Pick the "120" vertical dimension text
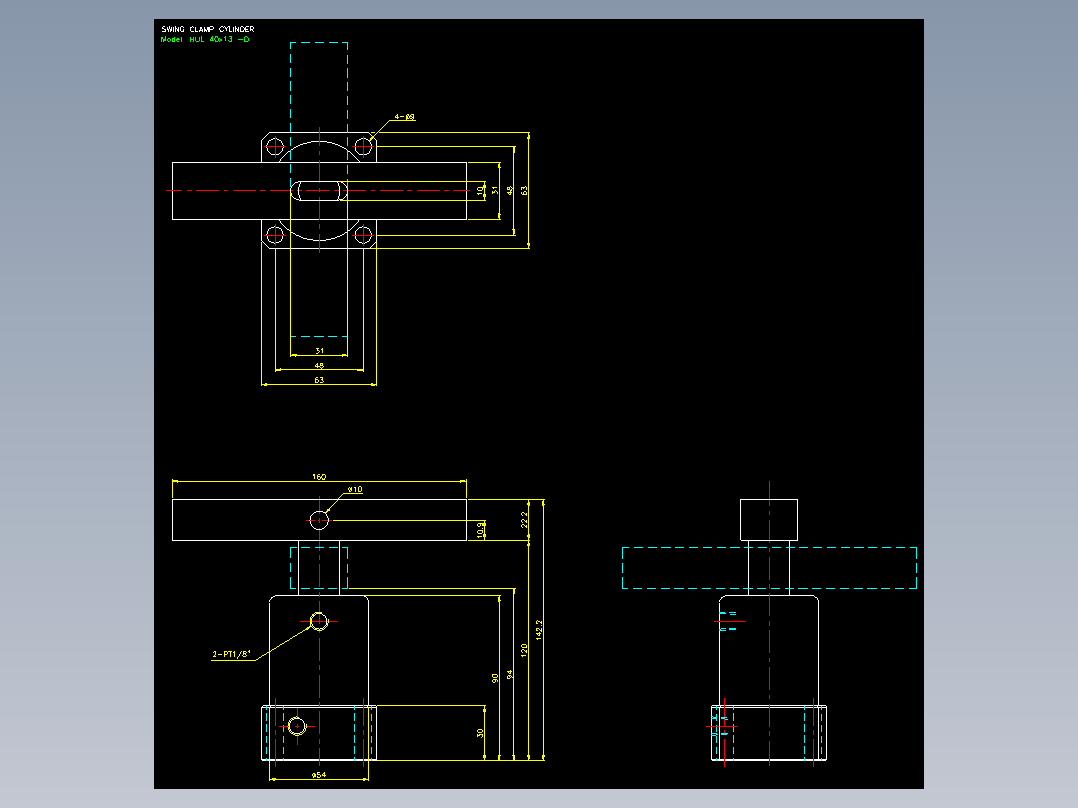This screenshot has width=1078, height=808. [x=524, y=651]
